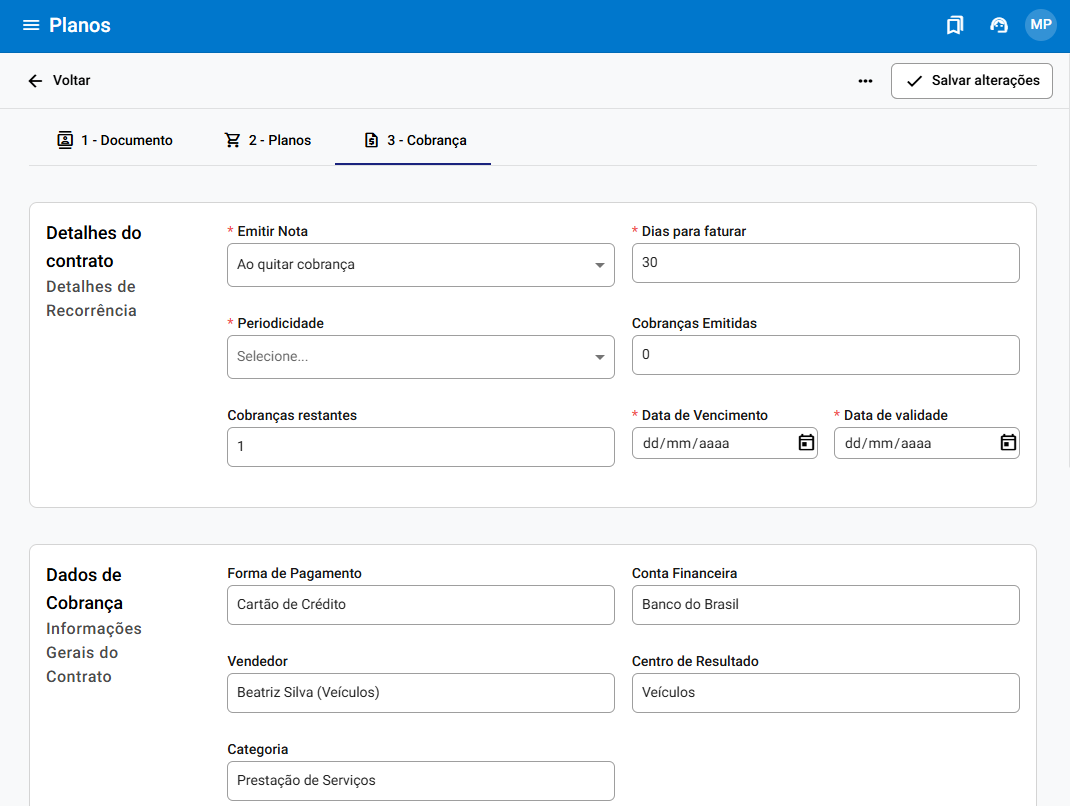The width and height of the screenshot is (1070, 806).
Task: Select the Conta Financeira field
Action: pos(825,605)
